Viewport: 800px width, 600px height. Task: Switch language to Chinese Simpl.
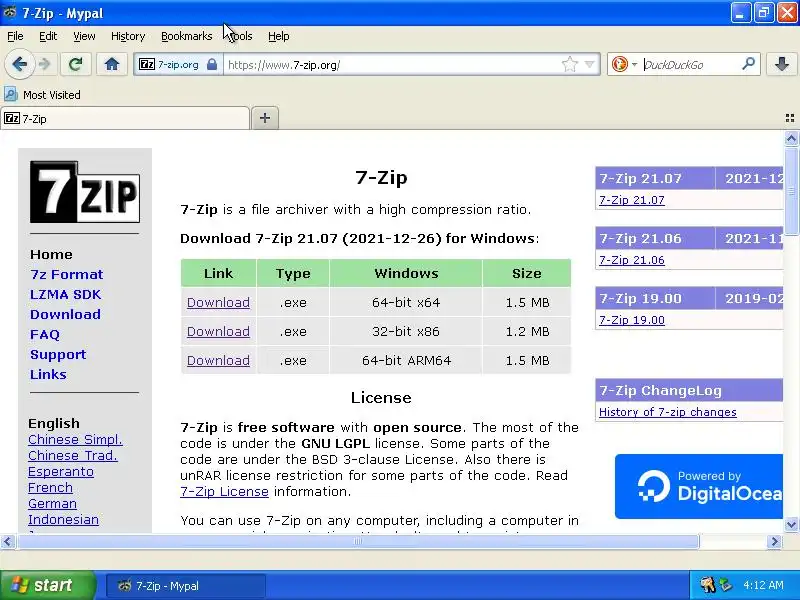click(x=76, y=439)
